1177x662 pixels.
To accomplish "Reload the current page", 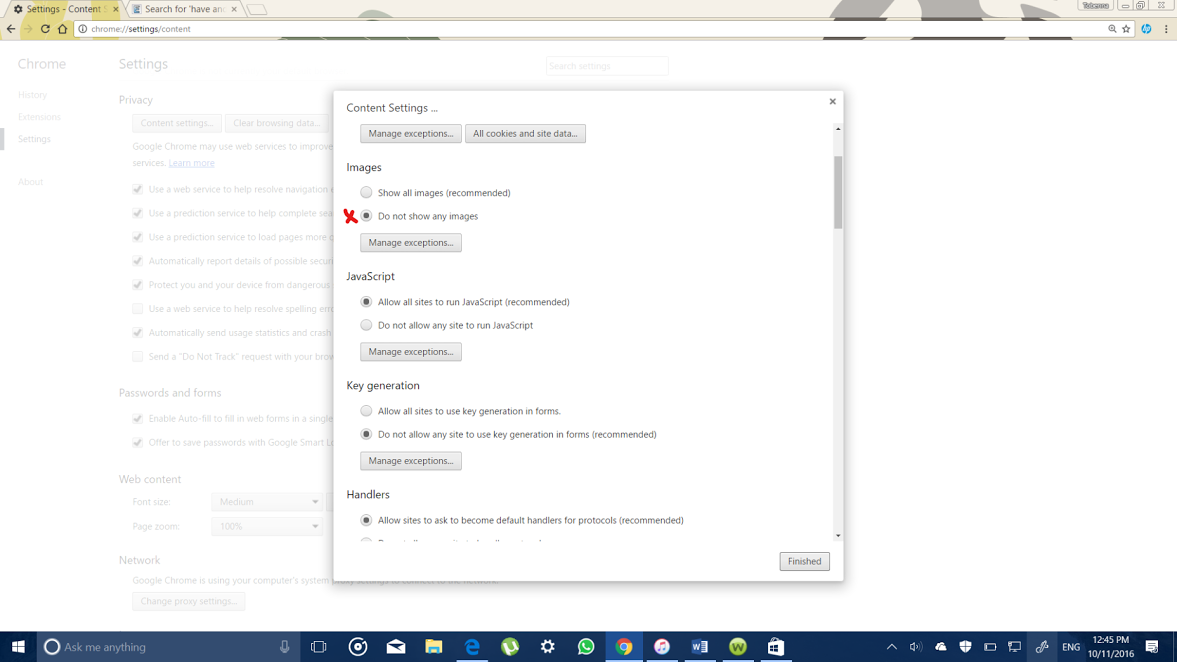I will (45, 29).
